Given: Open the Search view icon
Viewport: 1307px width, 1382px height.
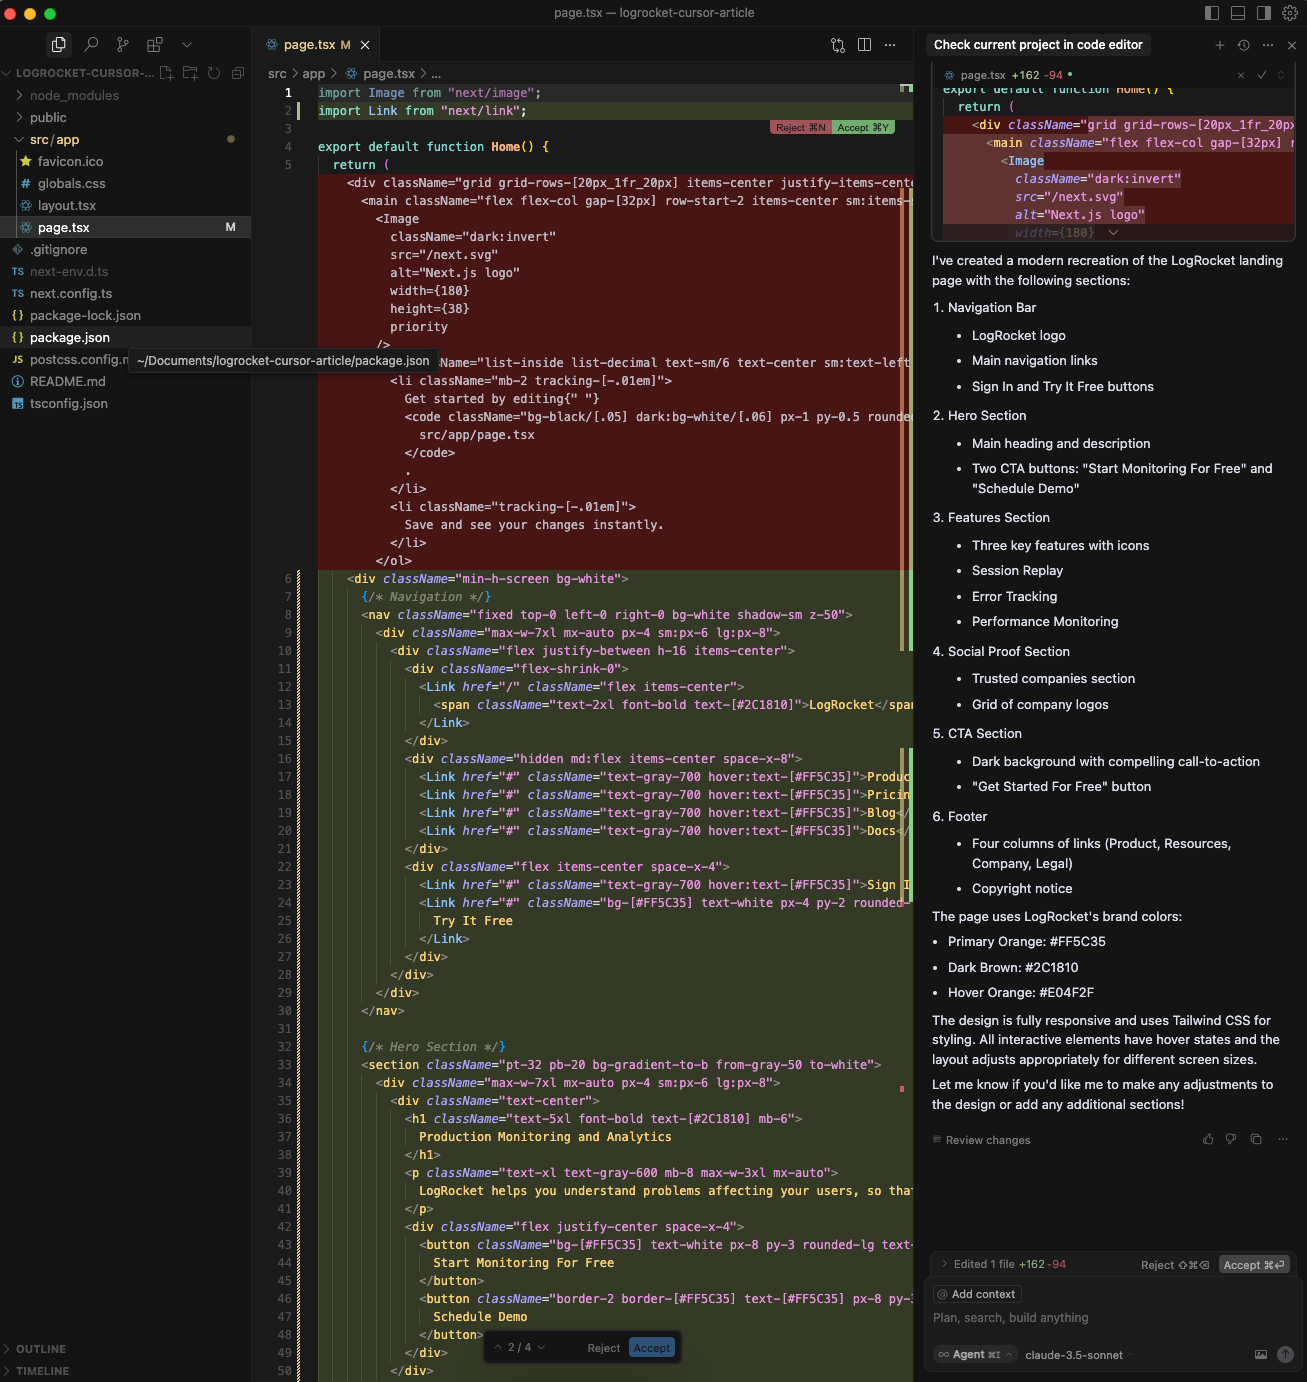Looking at the screenshot, I should pyautogui.click(x=91, y=44).
